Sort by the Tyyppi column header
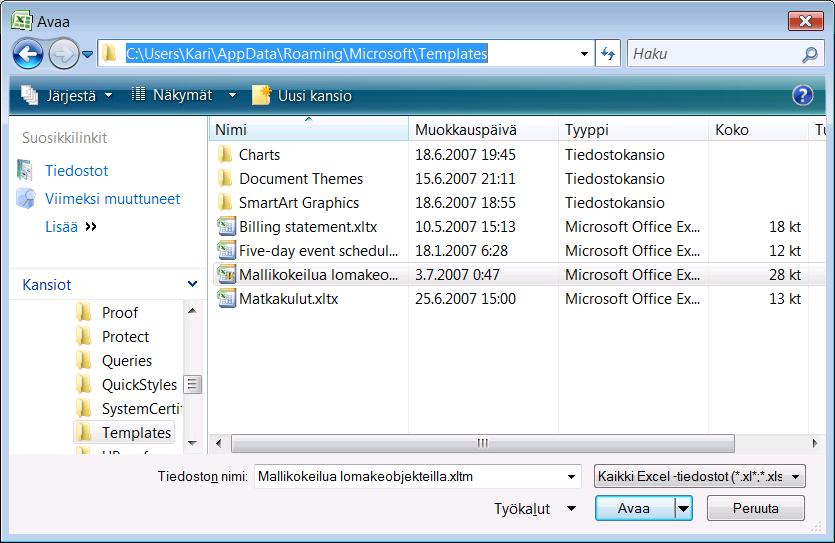Image resolution: width=835 pixels, height=543 pixels. (x=633, y=129)
